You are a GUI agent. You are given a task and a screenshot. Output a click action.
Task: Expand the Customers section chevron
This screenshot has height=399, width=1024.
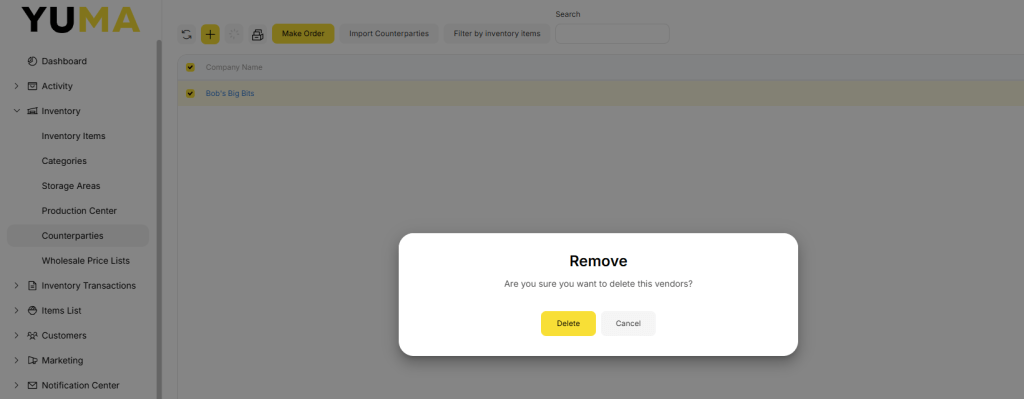(x=16, y=336)
